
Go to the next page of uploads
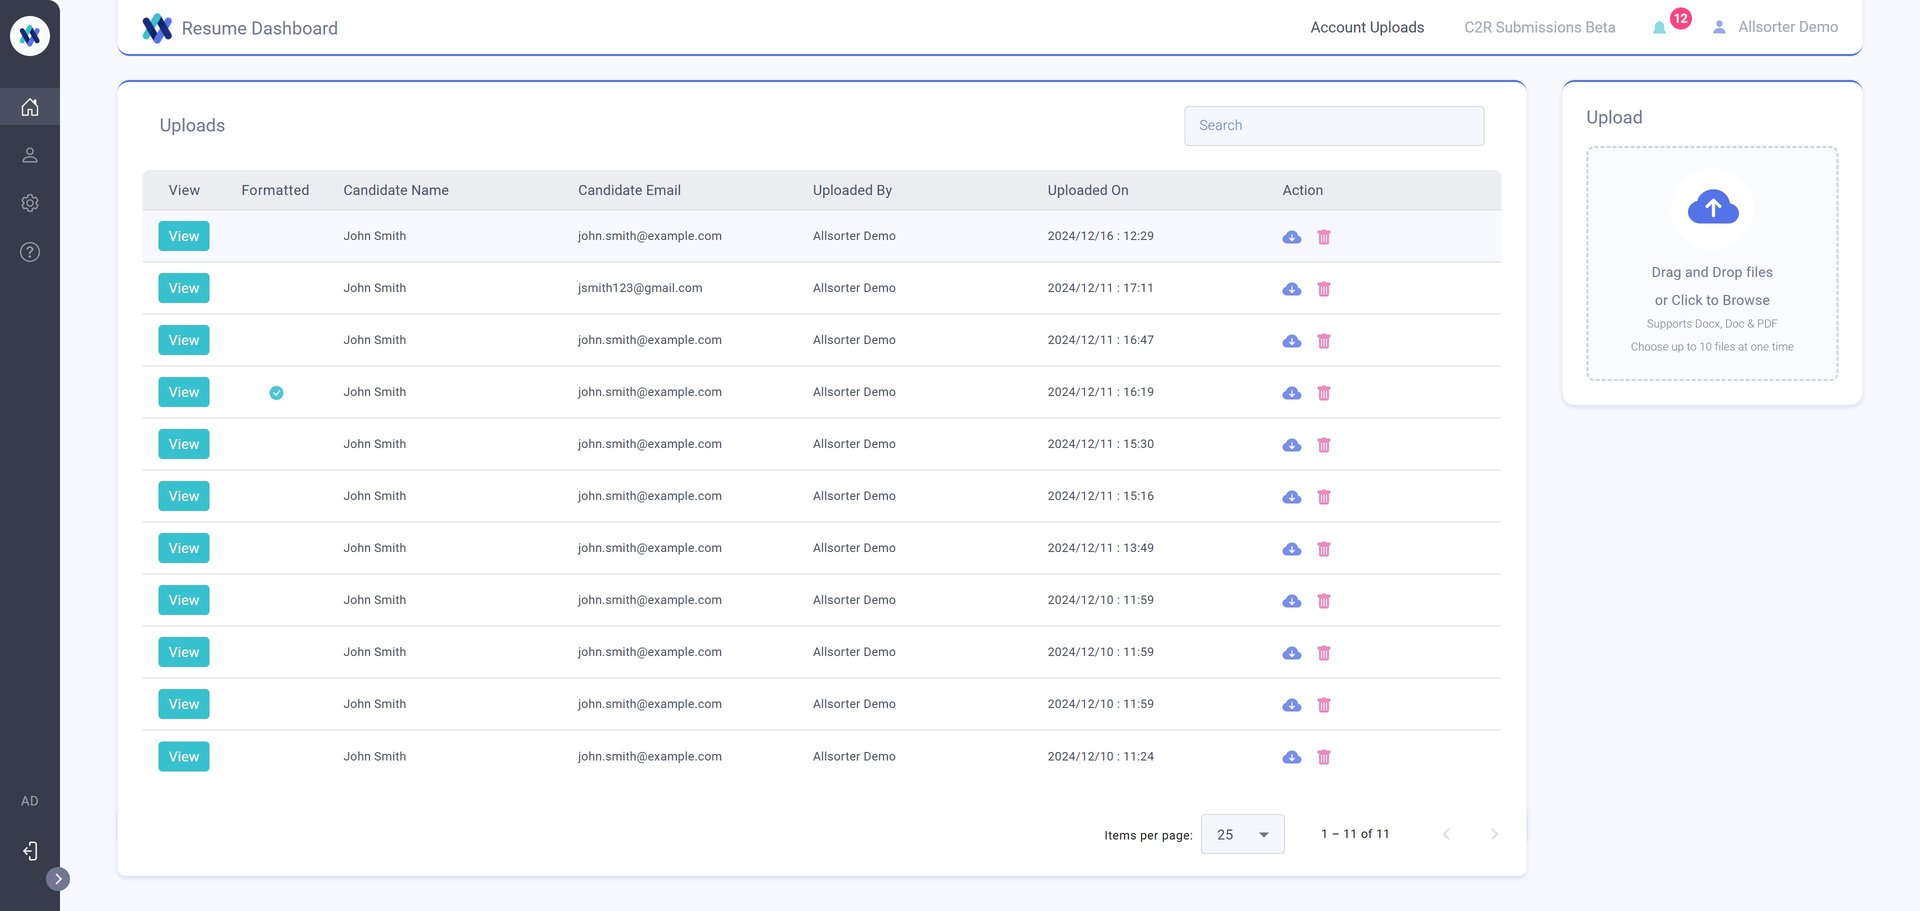[1494, 834]
